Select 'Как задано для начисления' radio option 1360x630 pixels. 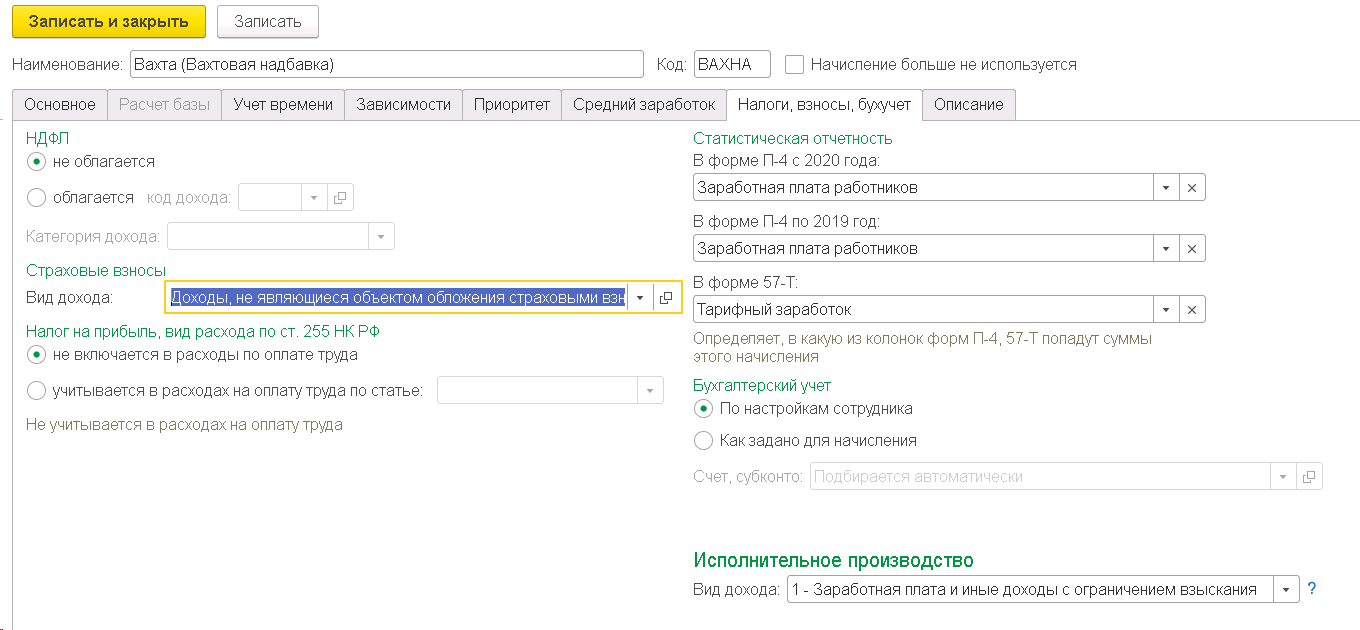coord(703,440)
